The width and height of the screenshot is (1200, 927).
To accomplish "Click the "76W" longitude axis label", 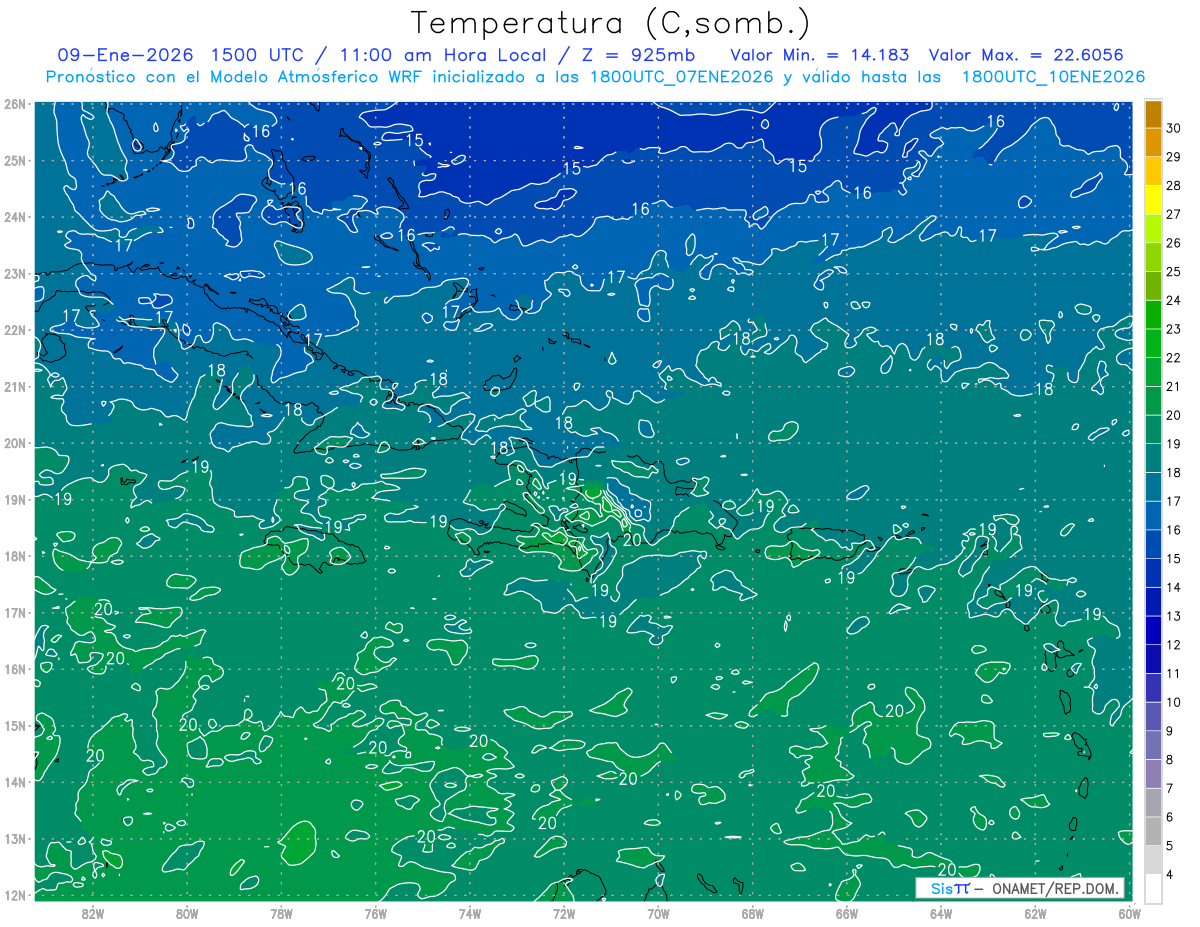I will click(x=375, y=913).
